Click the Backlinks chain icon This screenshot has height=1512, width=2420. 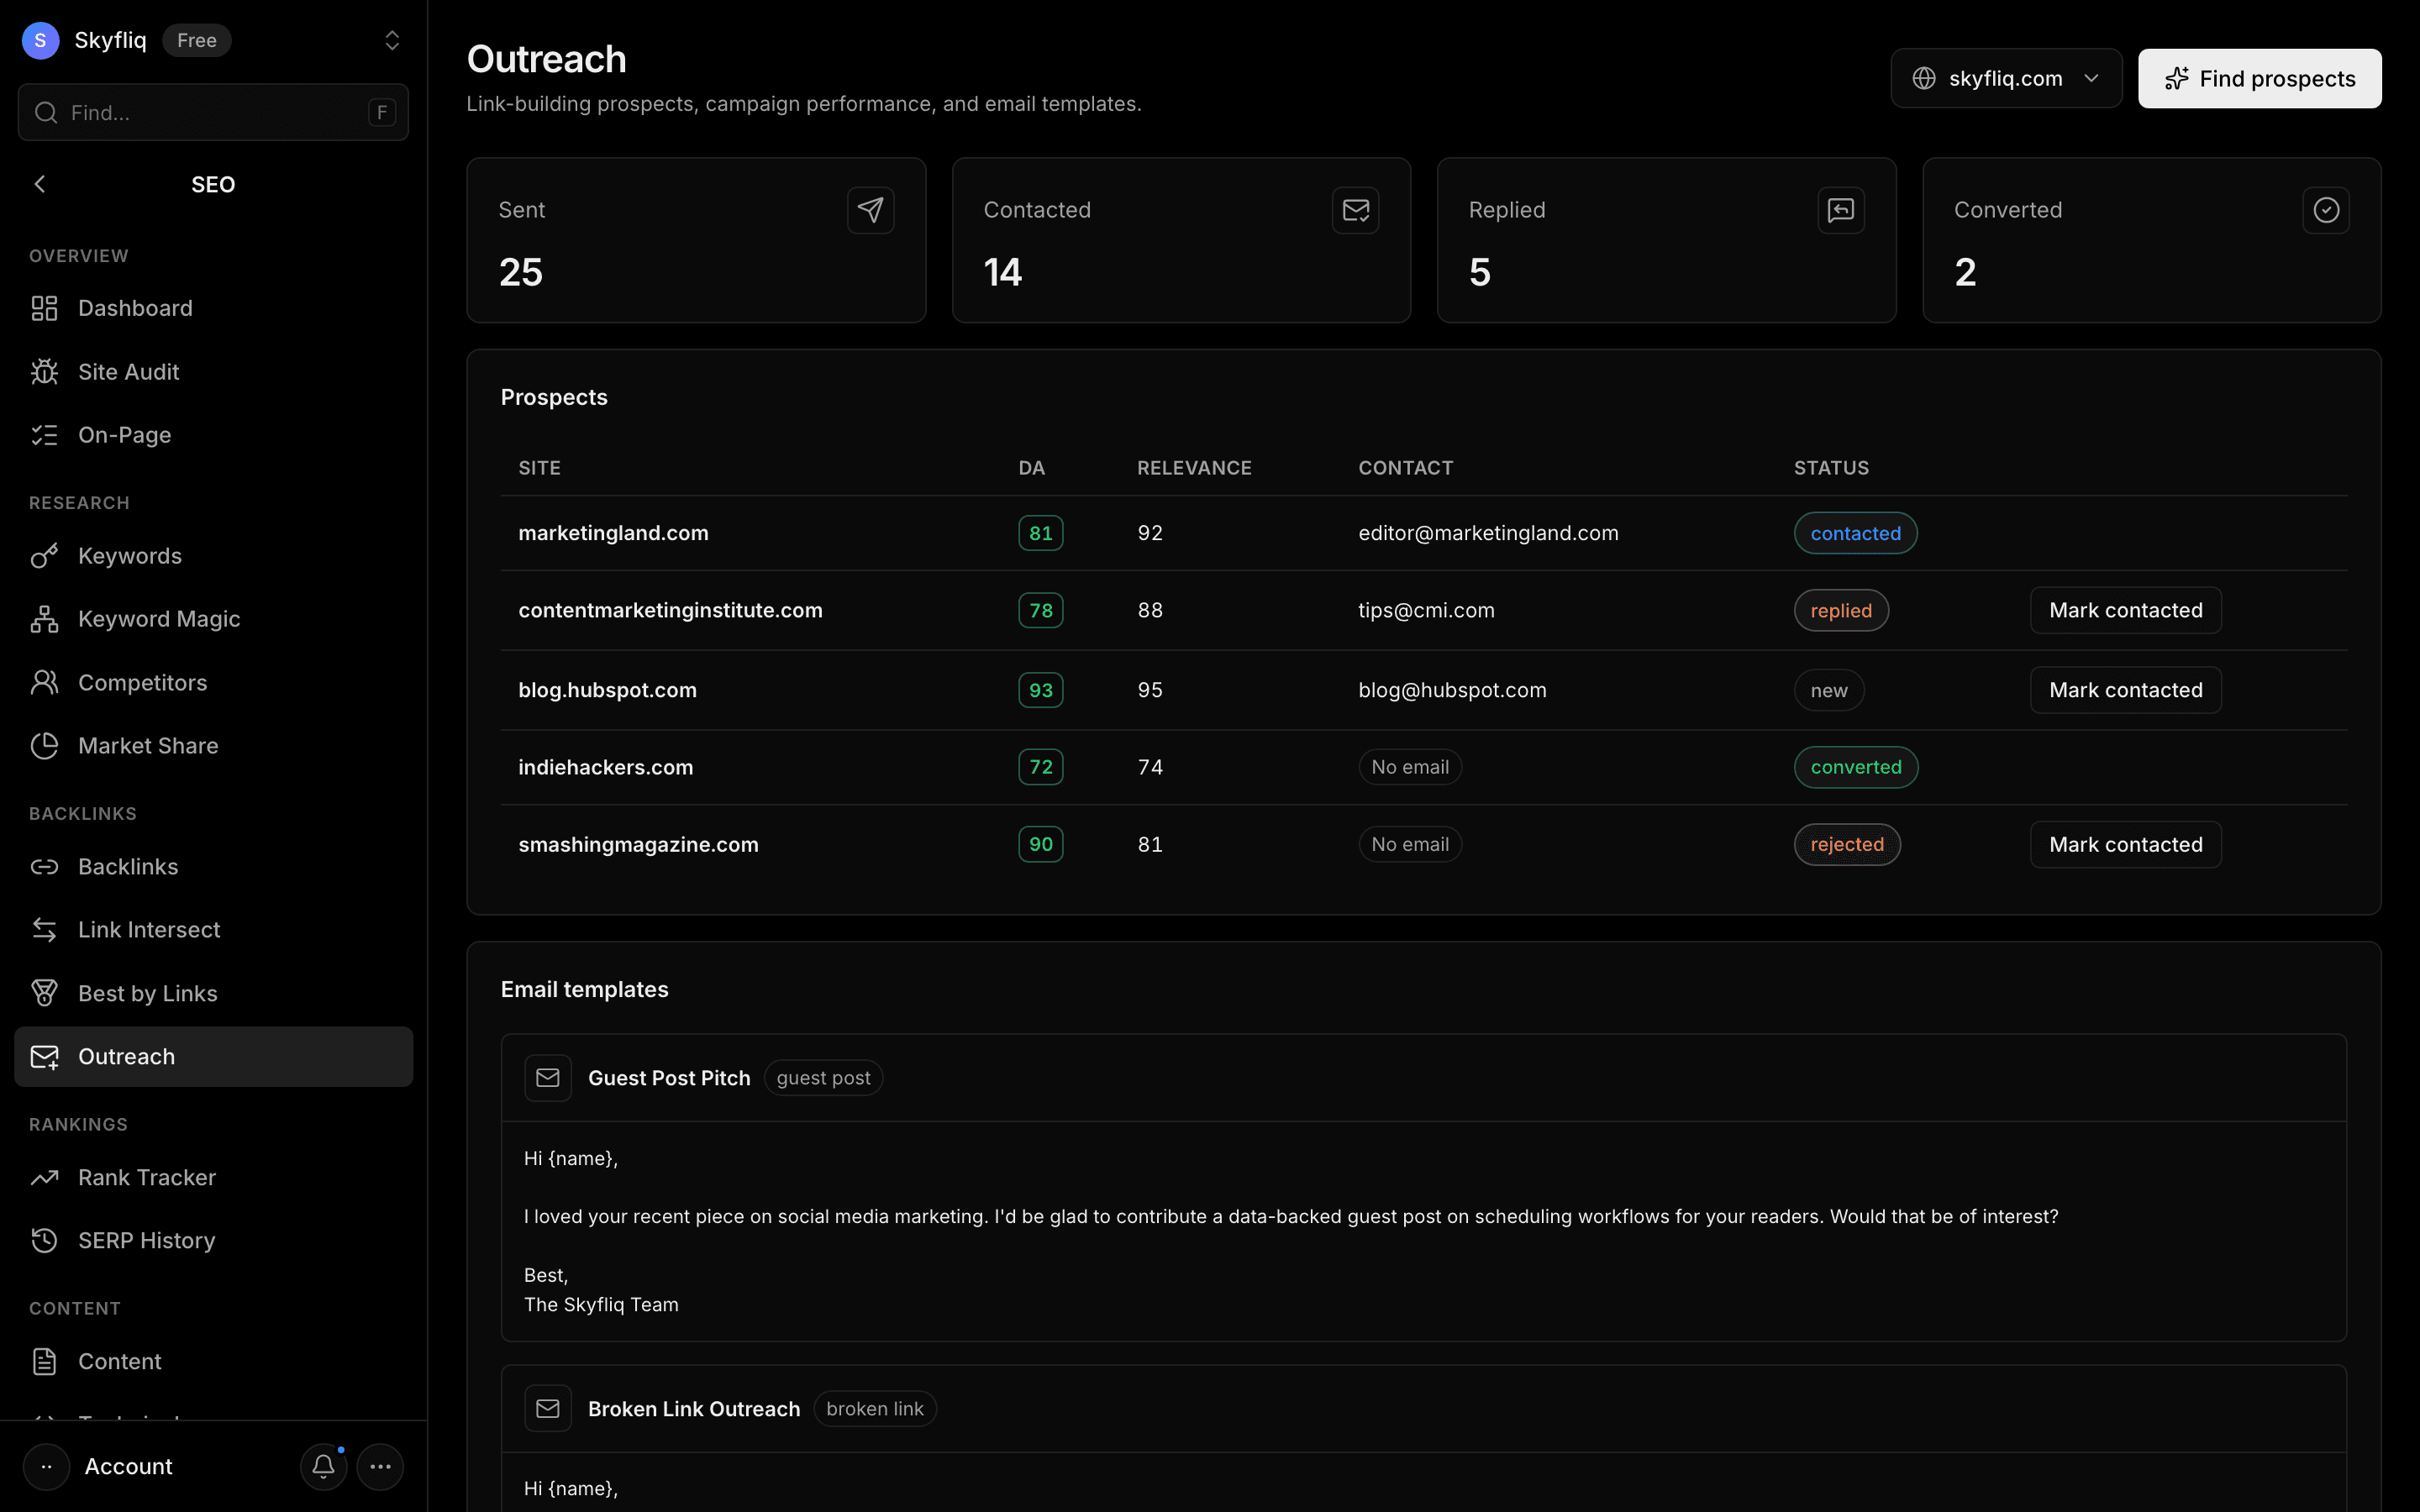pos(44,867)
